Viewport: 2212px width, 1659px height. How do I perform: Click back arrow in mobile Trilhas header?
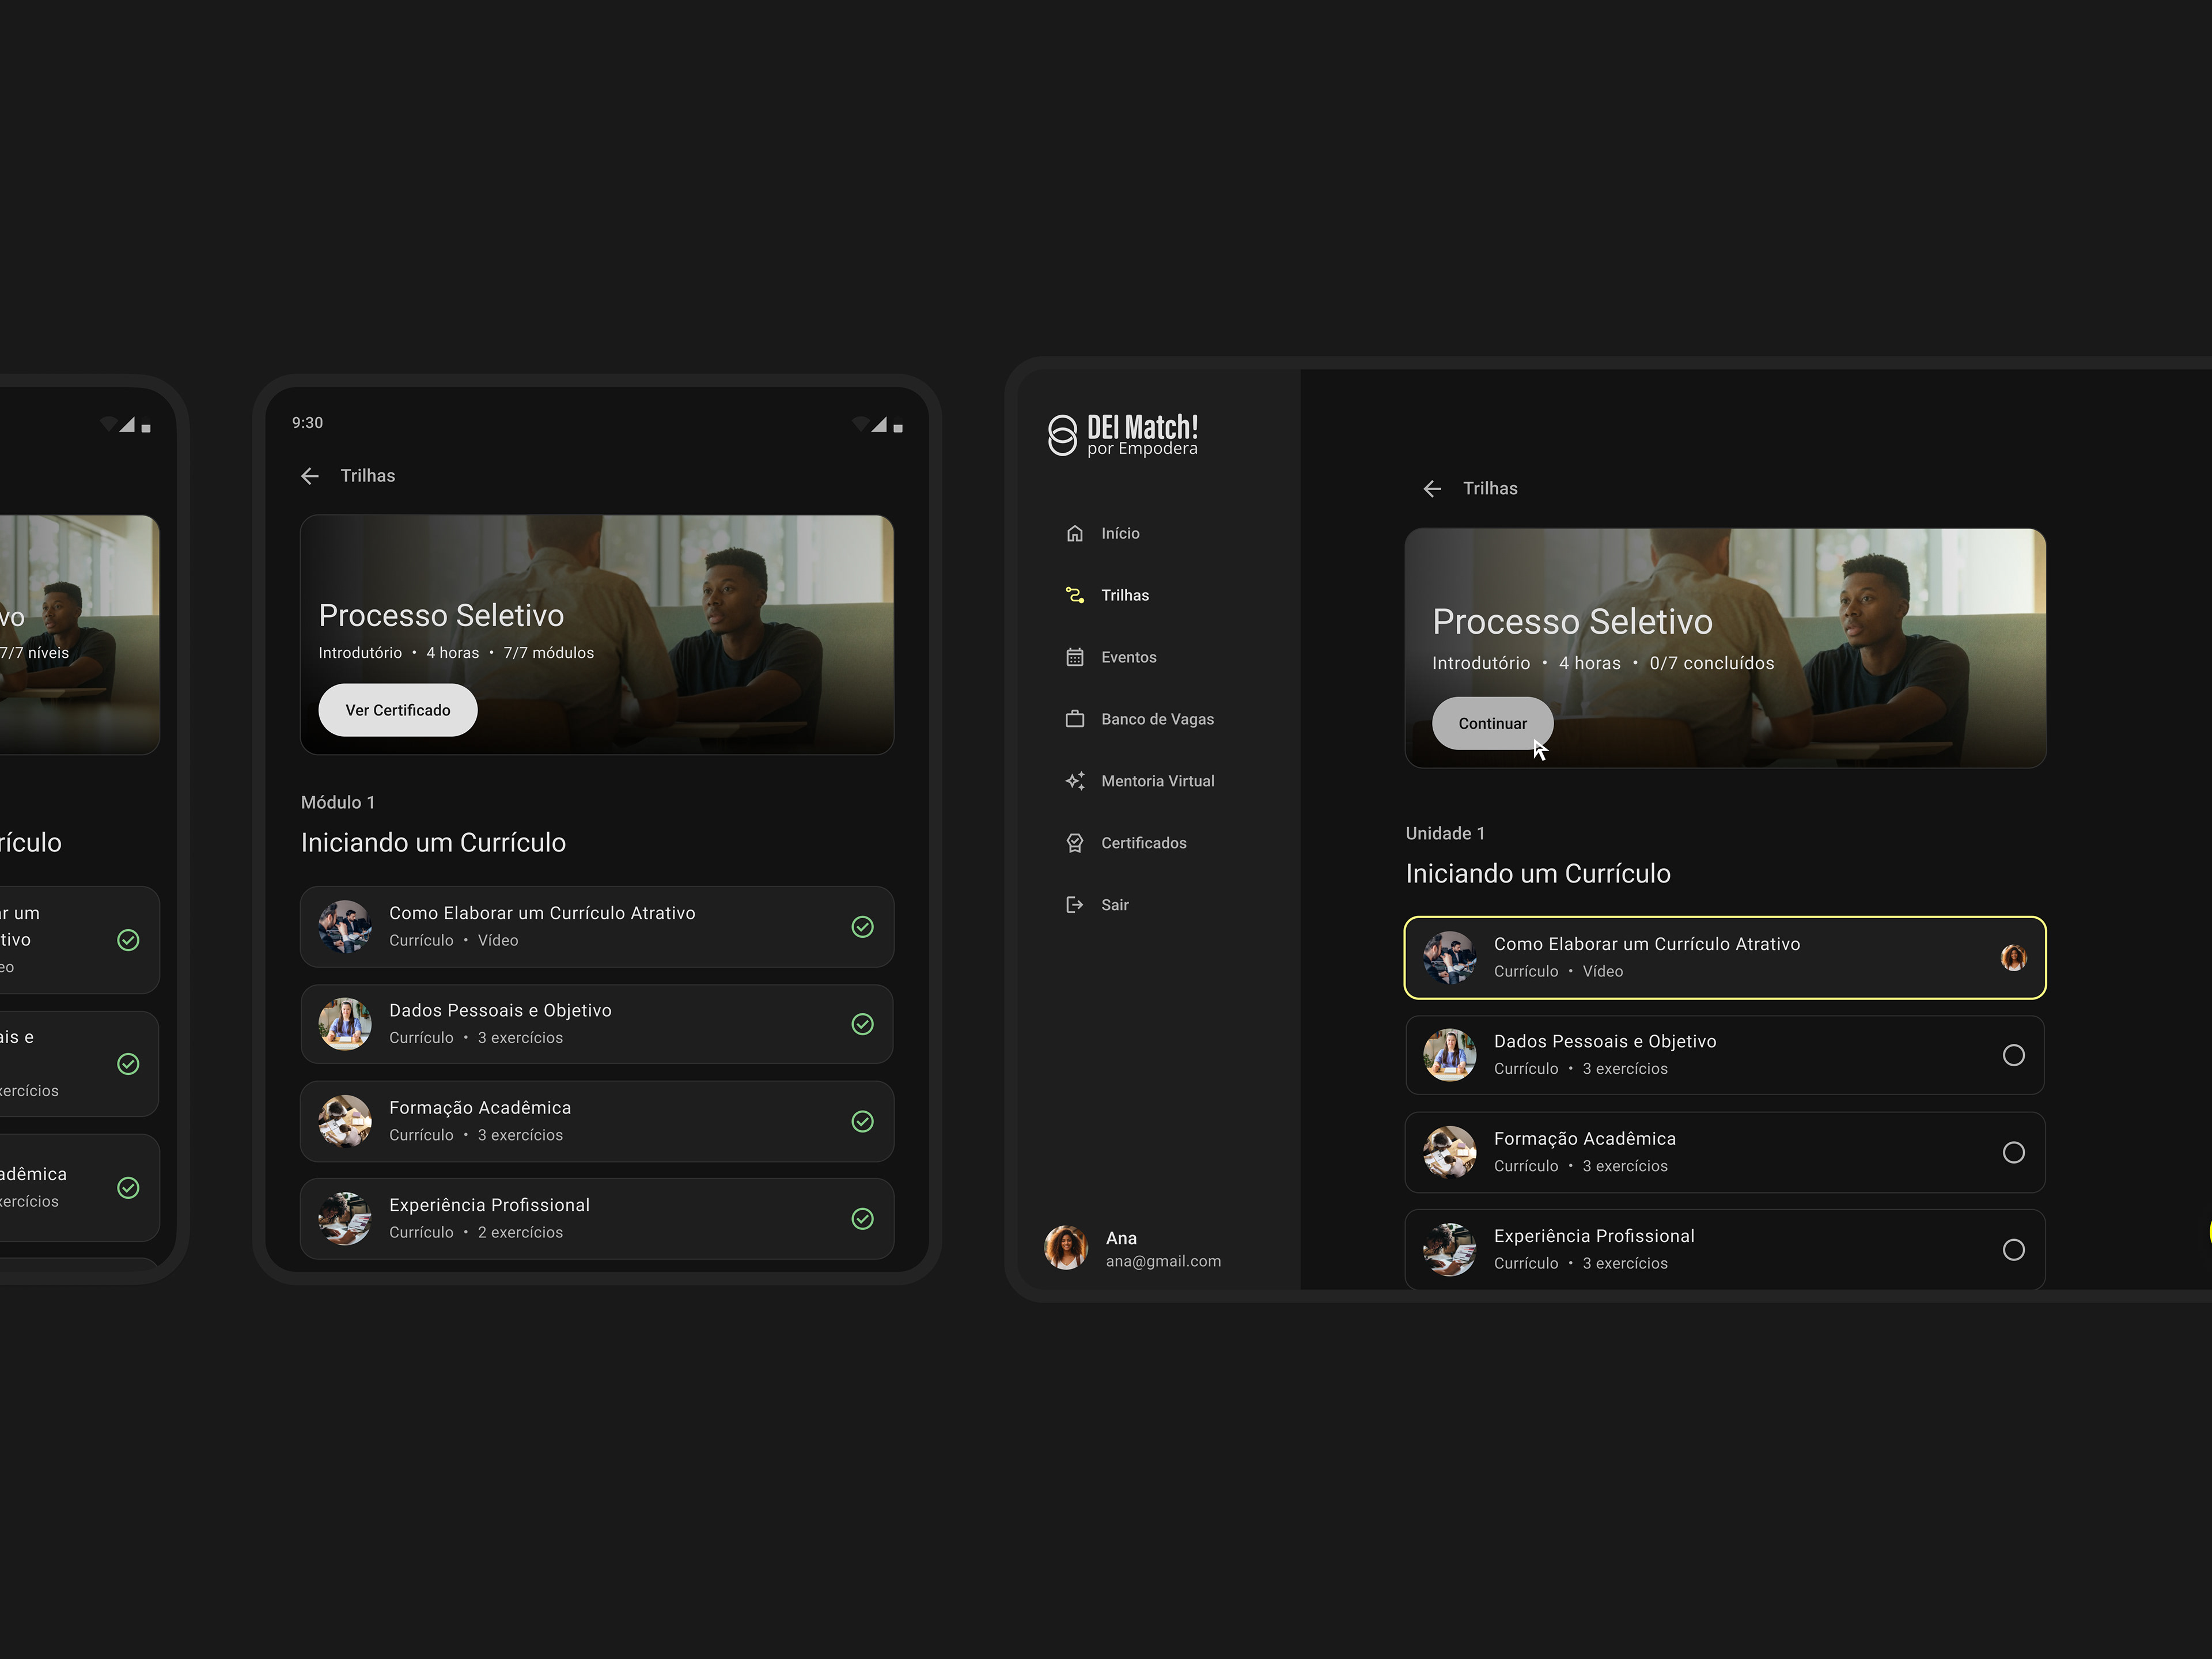[310, 476]
